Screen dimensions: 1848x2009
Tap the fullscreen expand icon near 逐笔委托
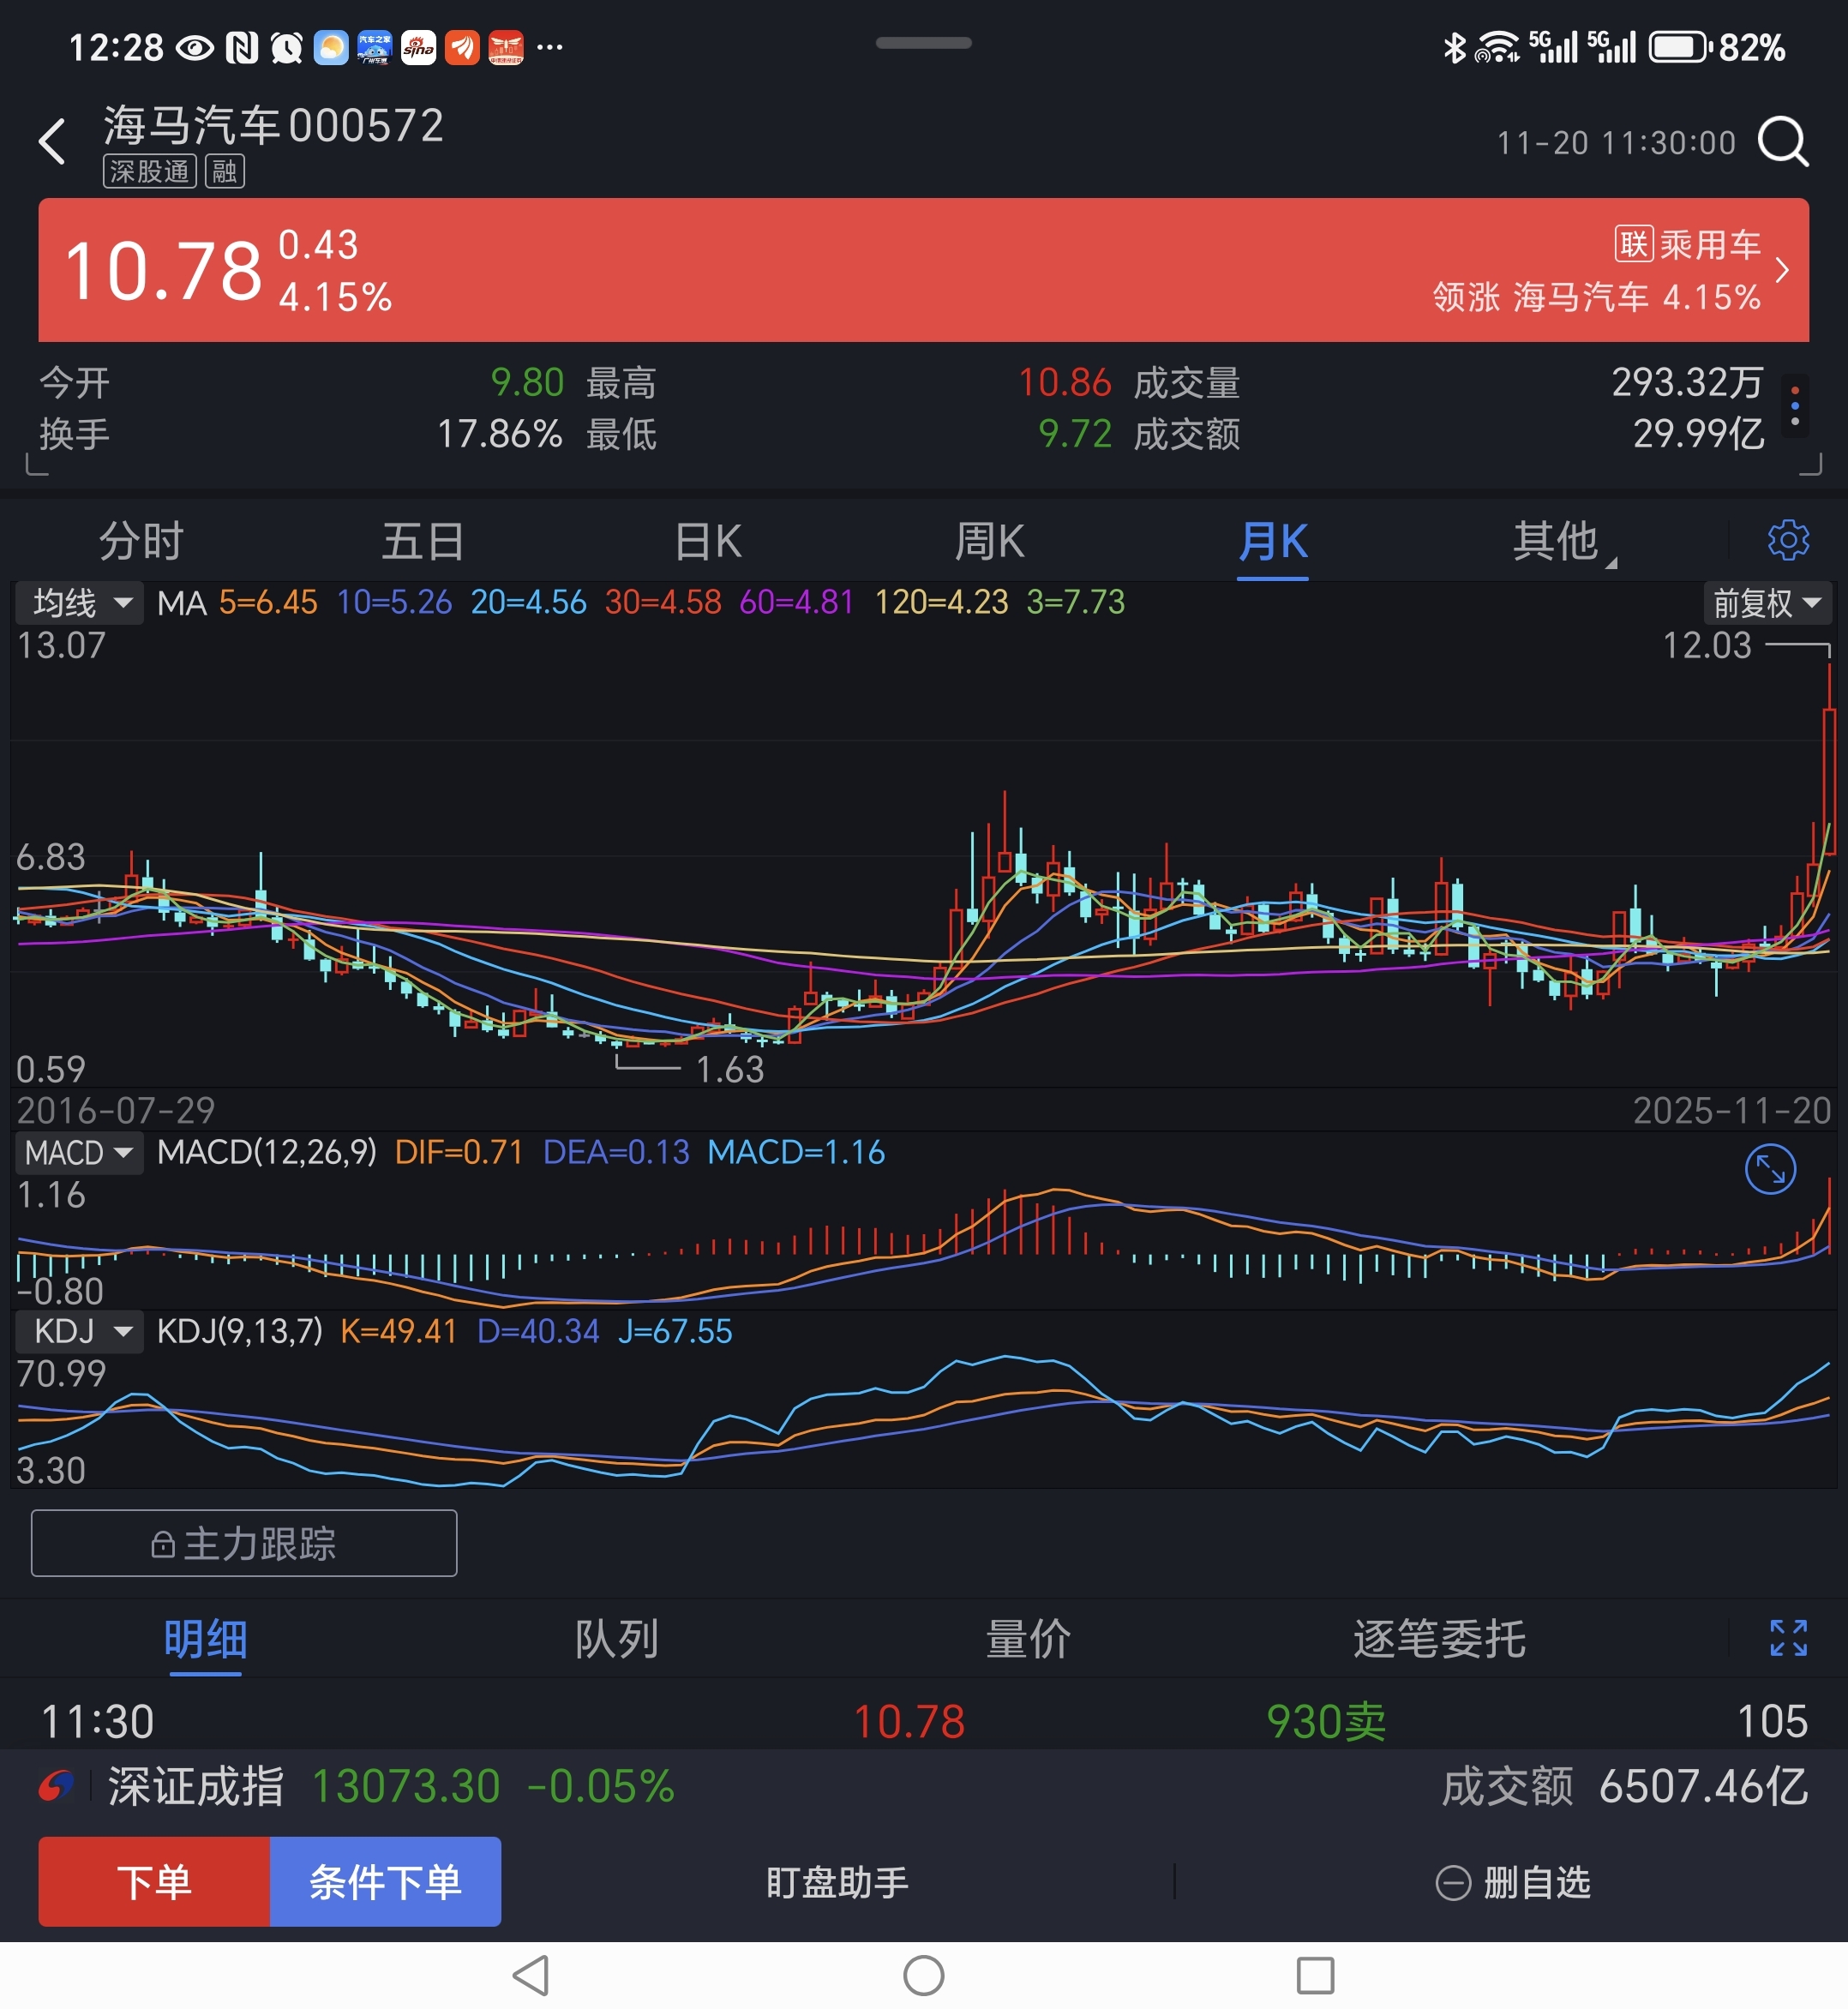[1787, 1638]
